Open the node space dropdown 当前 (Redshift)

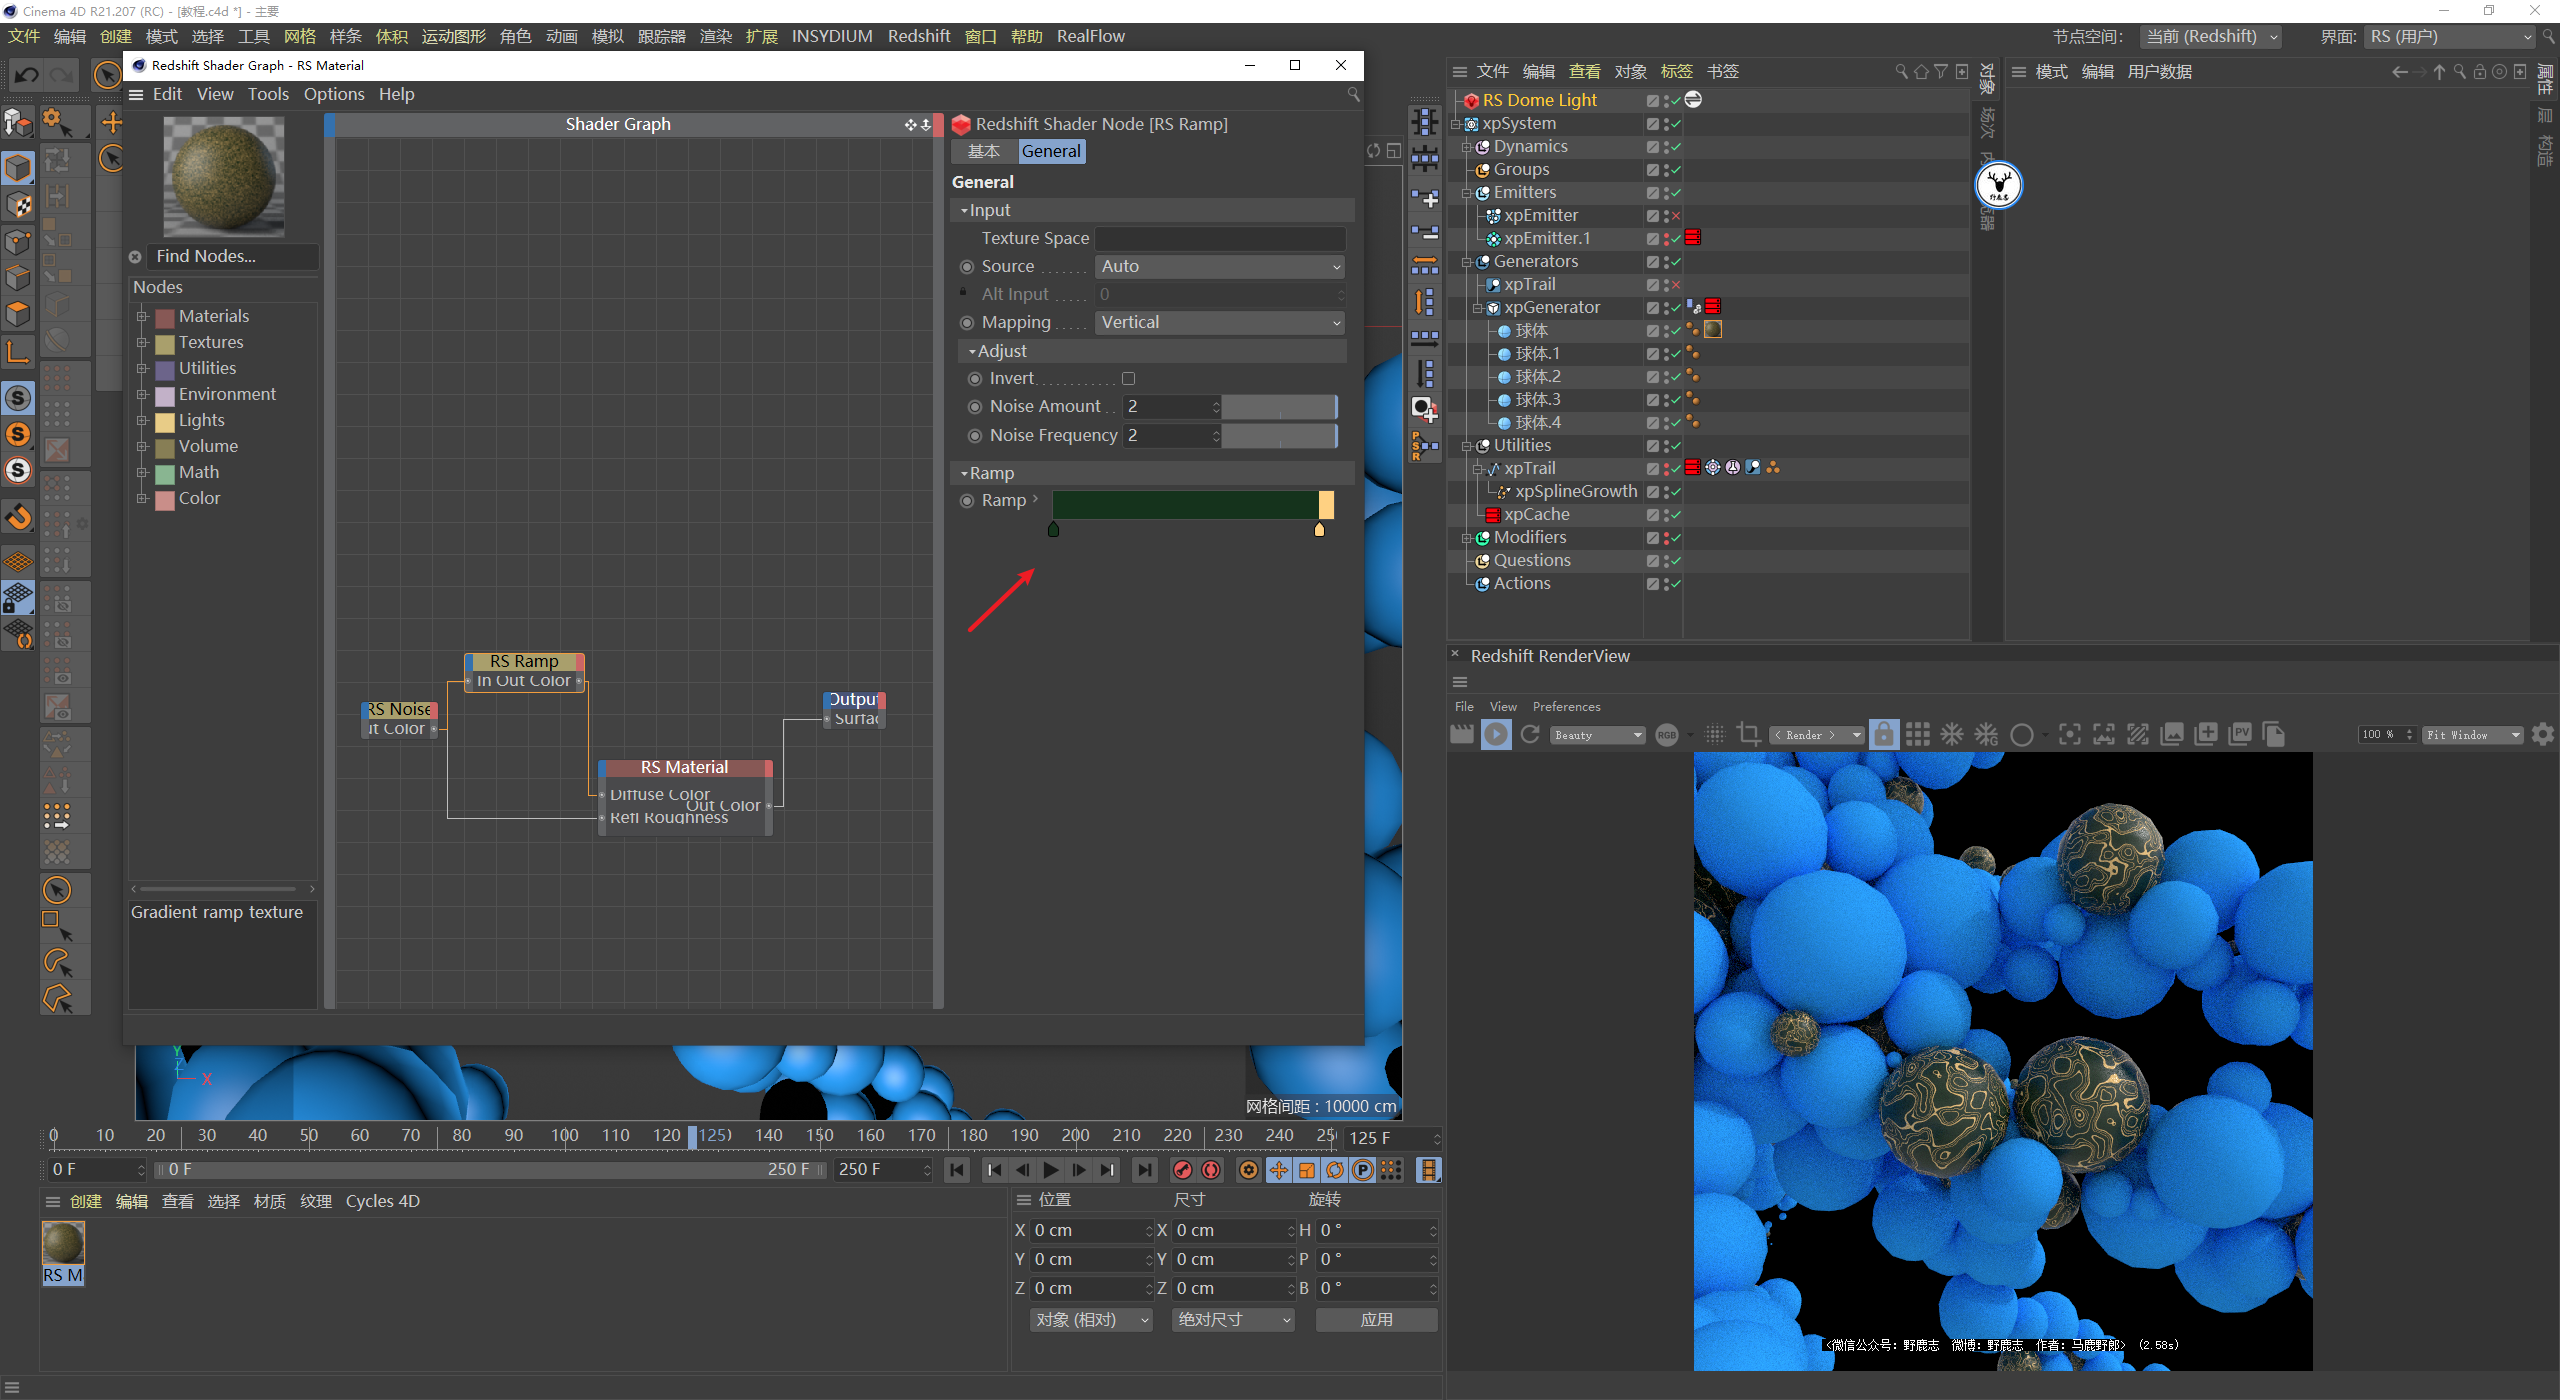point(2211,37)
